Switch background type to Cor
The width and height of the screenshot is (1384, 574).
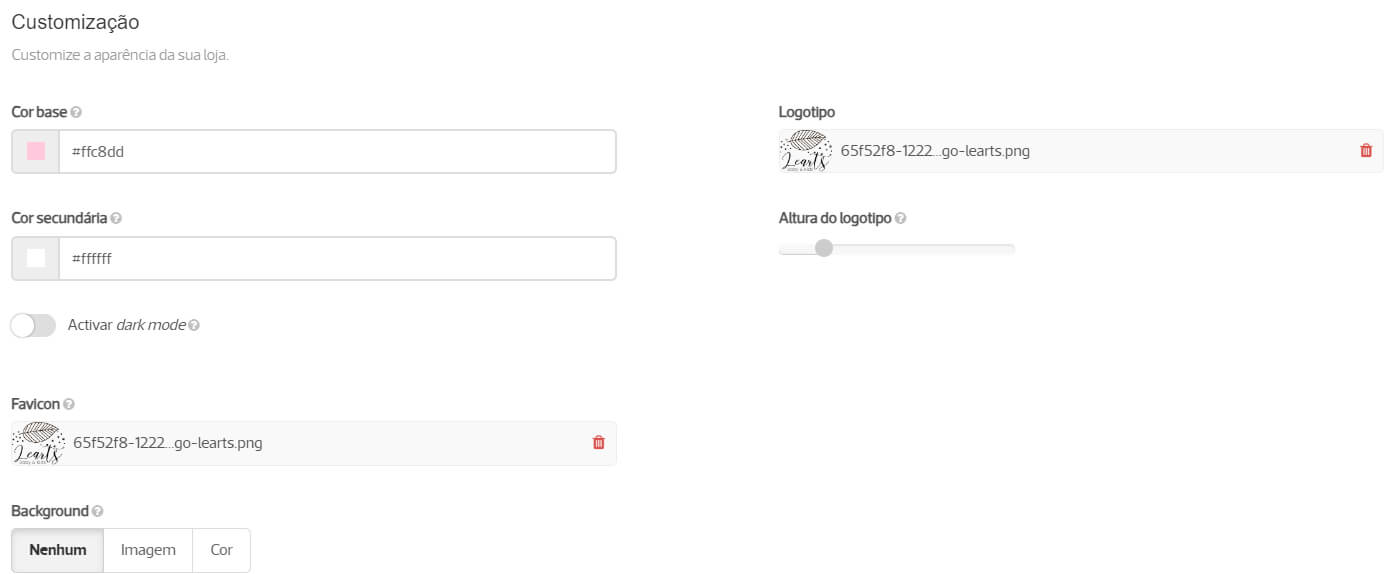221,550
